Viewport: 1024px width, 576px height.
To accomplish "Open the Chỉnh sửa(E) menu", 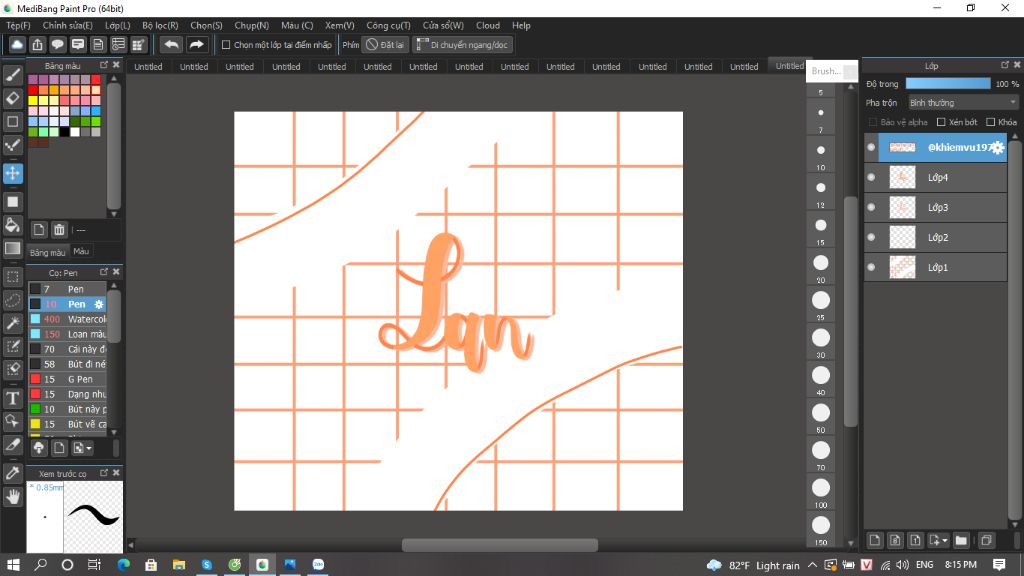I will tap(68, 25).
